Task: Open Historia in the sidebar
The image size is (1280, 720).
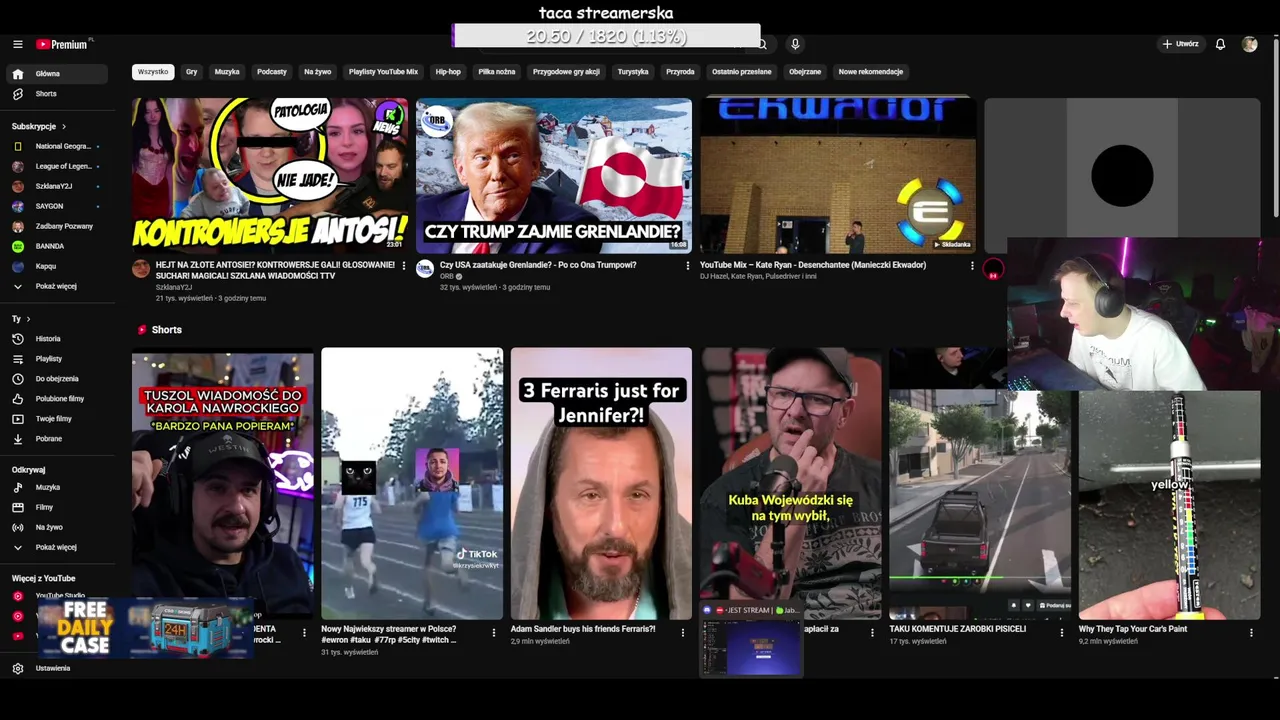Action: coord(56,339)
